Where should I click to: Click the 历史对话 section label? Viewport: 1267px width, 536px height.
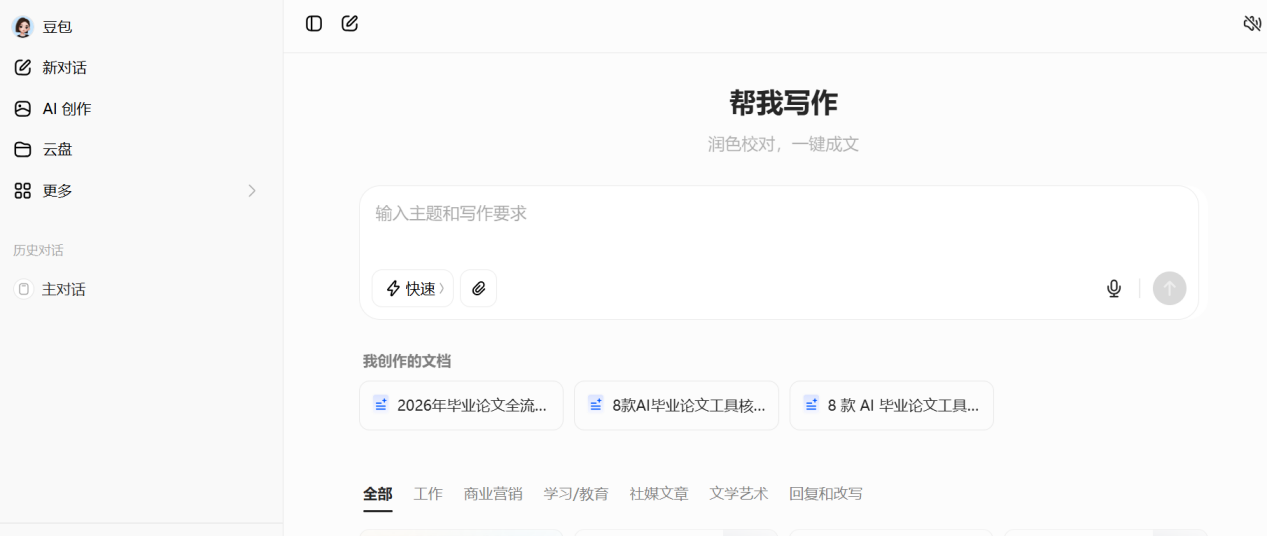tap(38, 251)
